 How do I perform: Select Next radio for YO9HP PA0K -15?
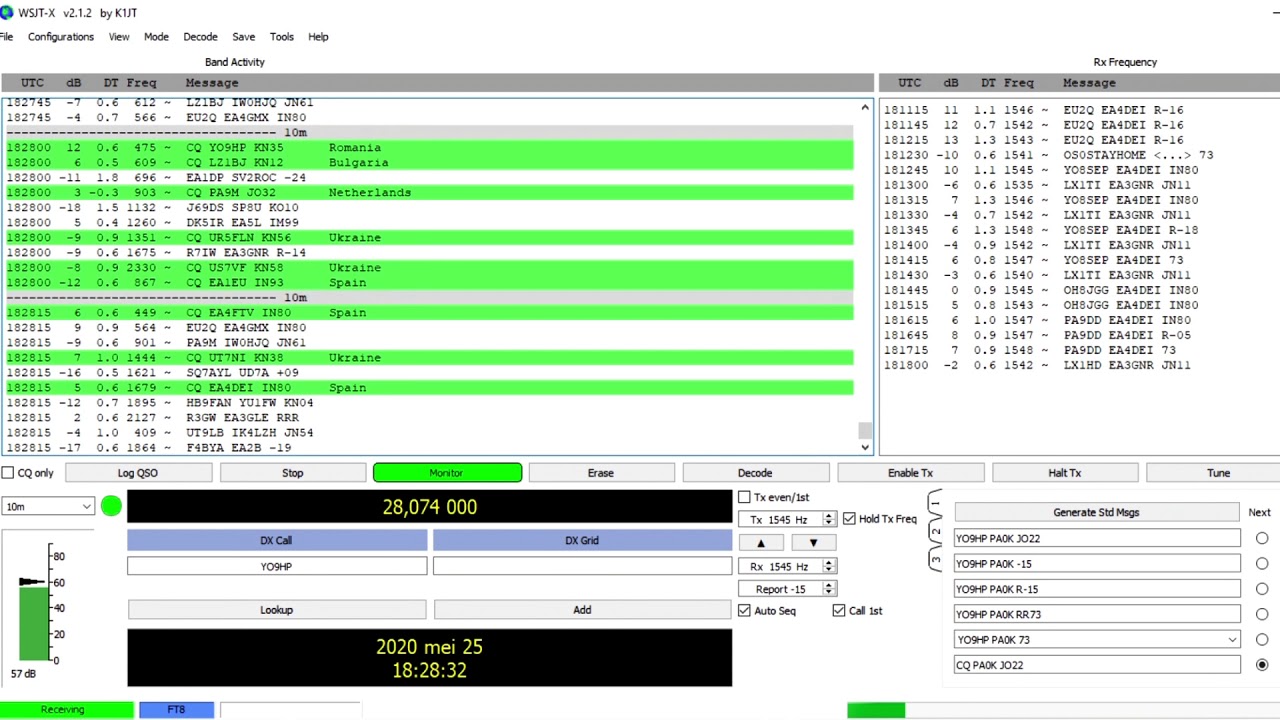tap(1262, 564)
